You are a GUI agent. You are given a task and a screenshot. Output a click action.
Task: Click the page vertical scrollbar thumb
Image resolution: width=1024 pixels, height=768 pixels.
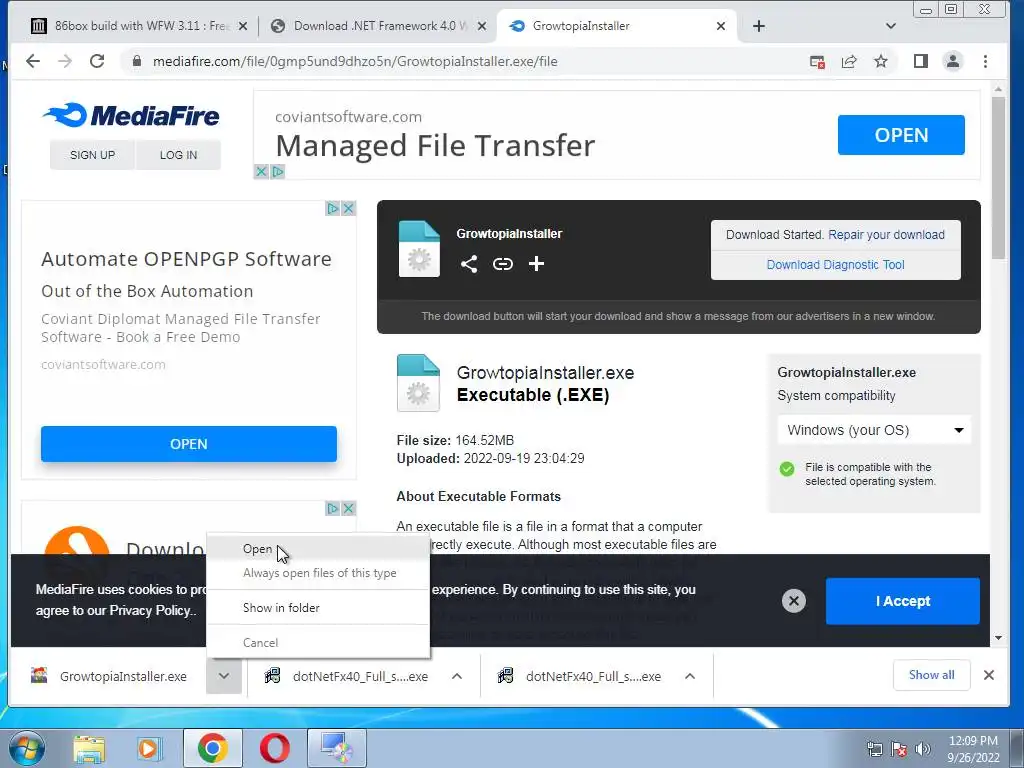click(x=998, y=178)
